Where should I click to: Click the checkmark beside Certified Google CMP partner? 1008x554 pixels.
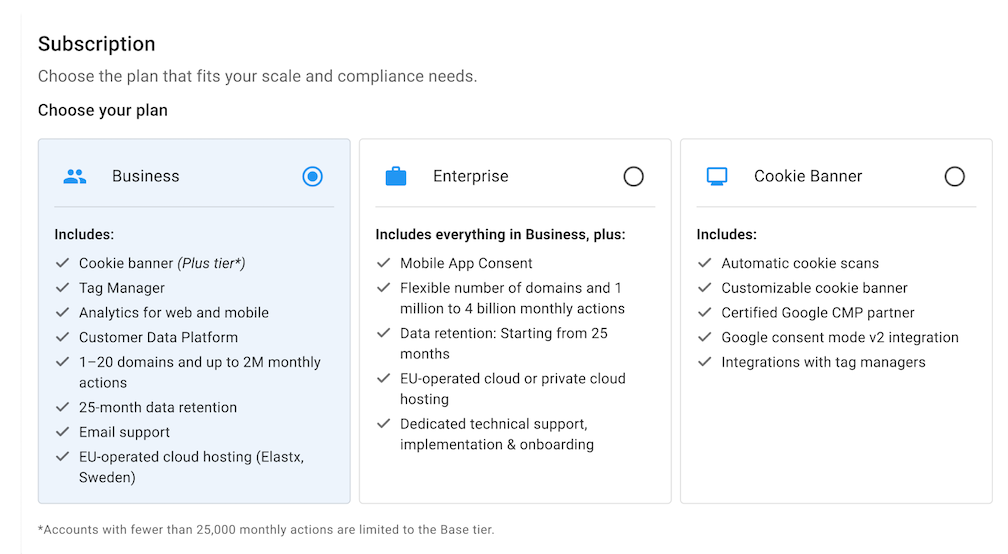tap(705, 312)
